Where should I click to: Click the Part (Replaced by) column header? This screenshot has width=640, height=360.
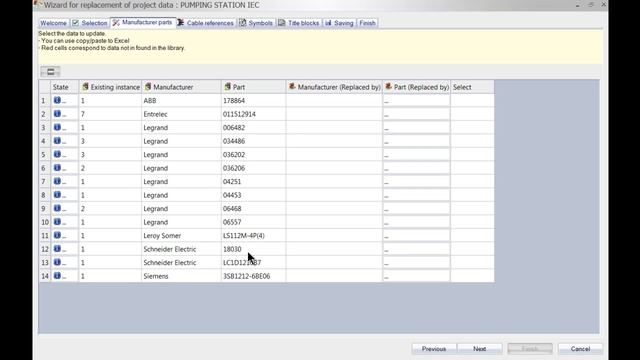pyautogui.click(x=417, y=87)
